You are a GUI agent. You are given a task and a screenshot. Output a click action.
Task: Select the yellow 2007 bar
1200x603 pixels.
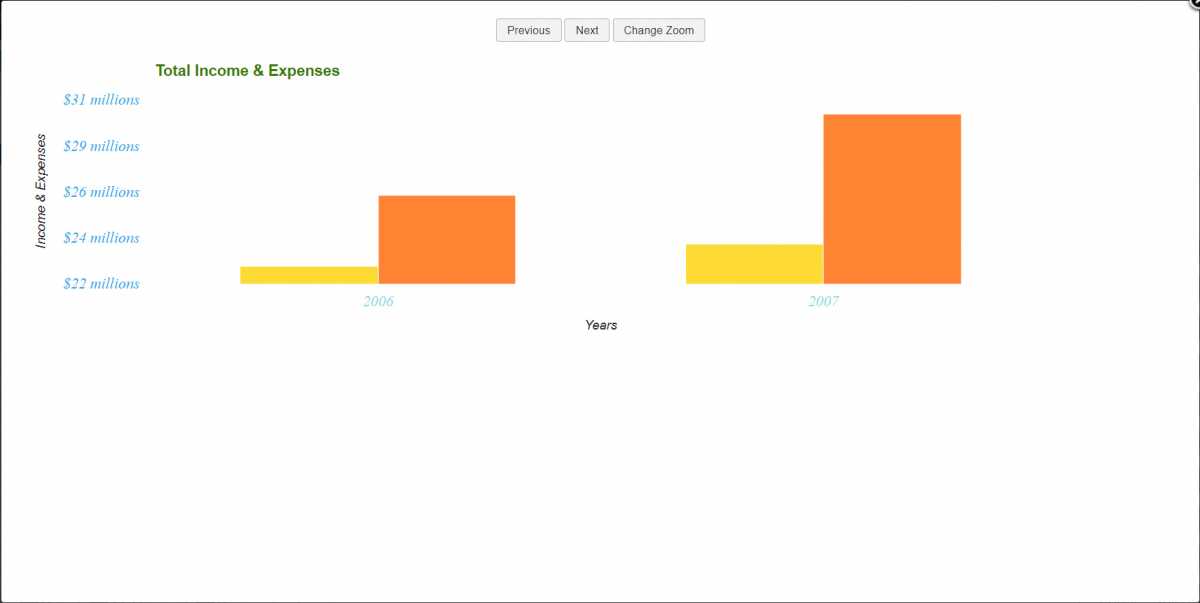pos(754,264)
